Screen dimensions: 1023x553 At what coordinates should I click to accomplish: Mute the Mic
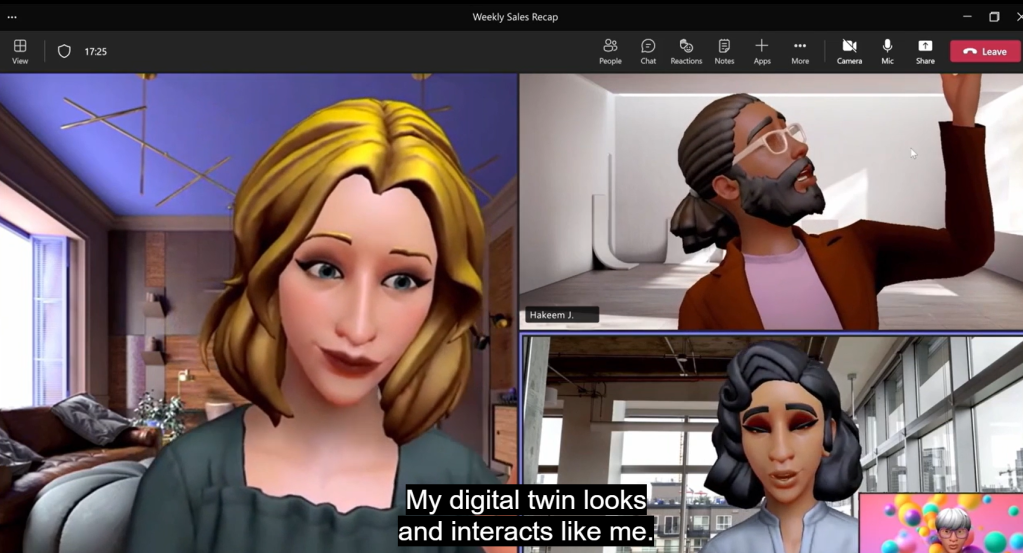[x=887, y=51]
